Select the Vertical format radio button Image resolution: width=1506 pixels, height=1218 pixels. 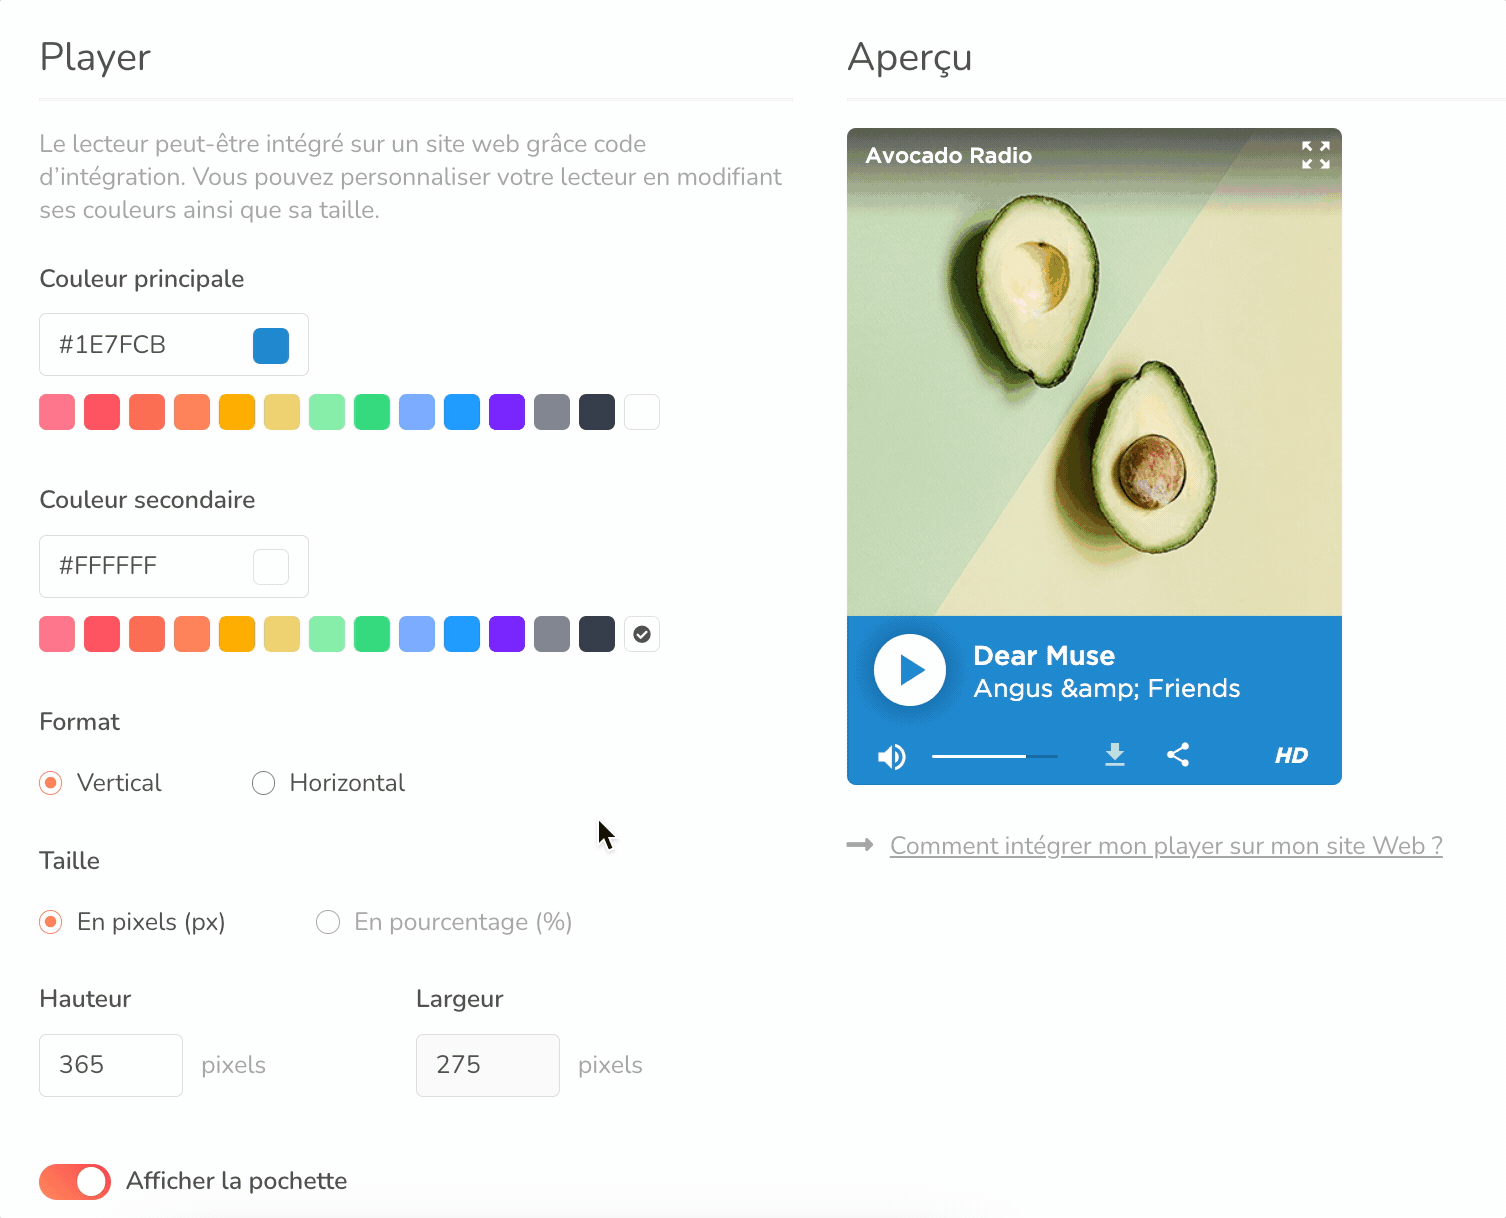tap(51, 783)
